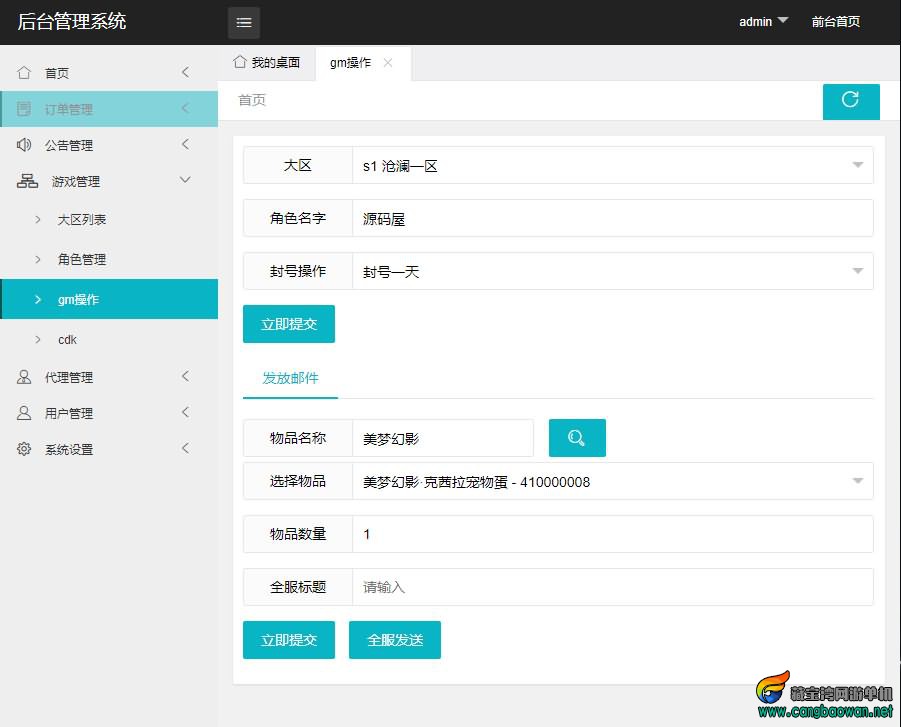
Task: Click the refresh icon button
Action: click(x=851, y=100)
